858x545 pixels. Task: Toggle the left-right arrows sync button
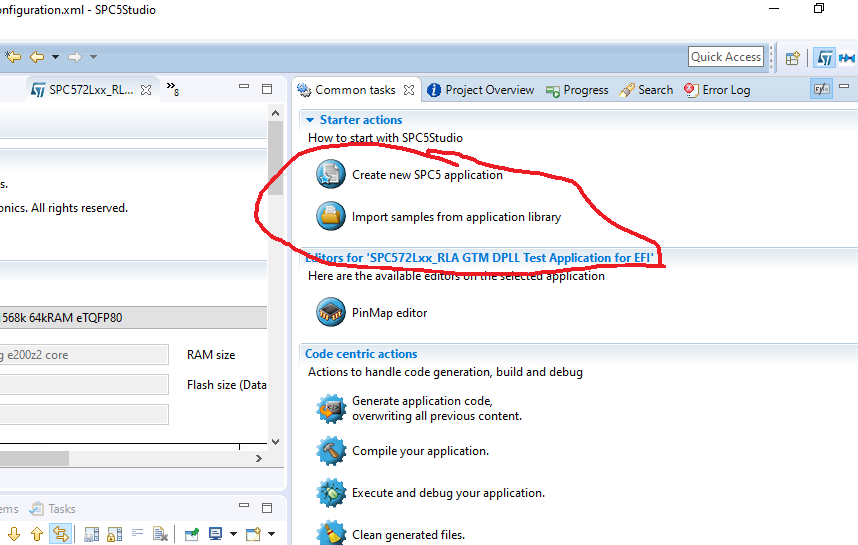60,534
